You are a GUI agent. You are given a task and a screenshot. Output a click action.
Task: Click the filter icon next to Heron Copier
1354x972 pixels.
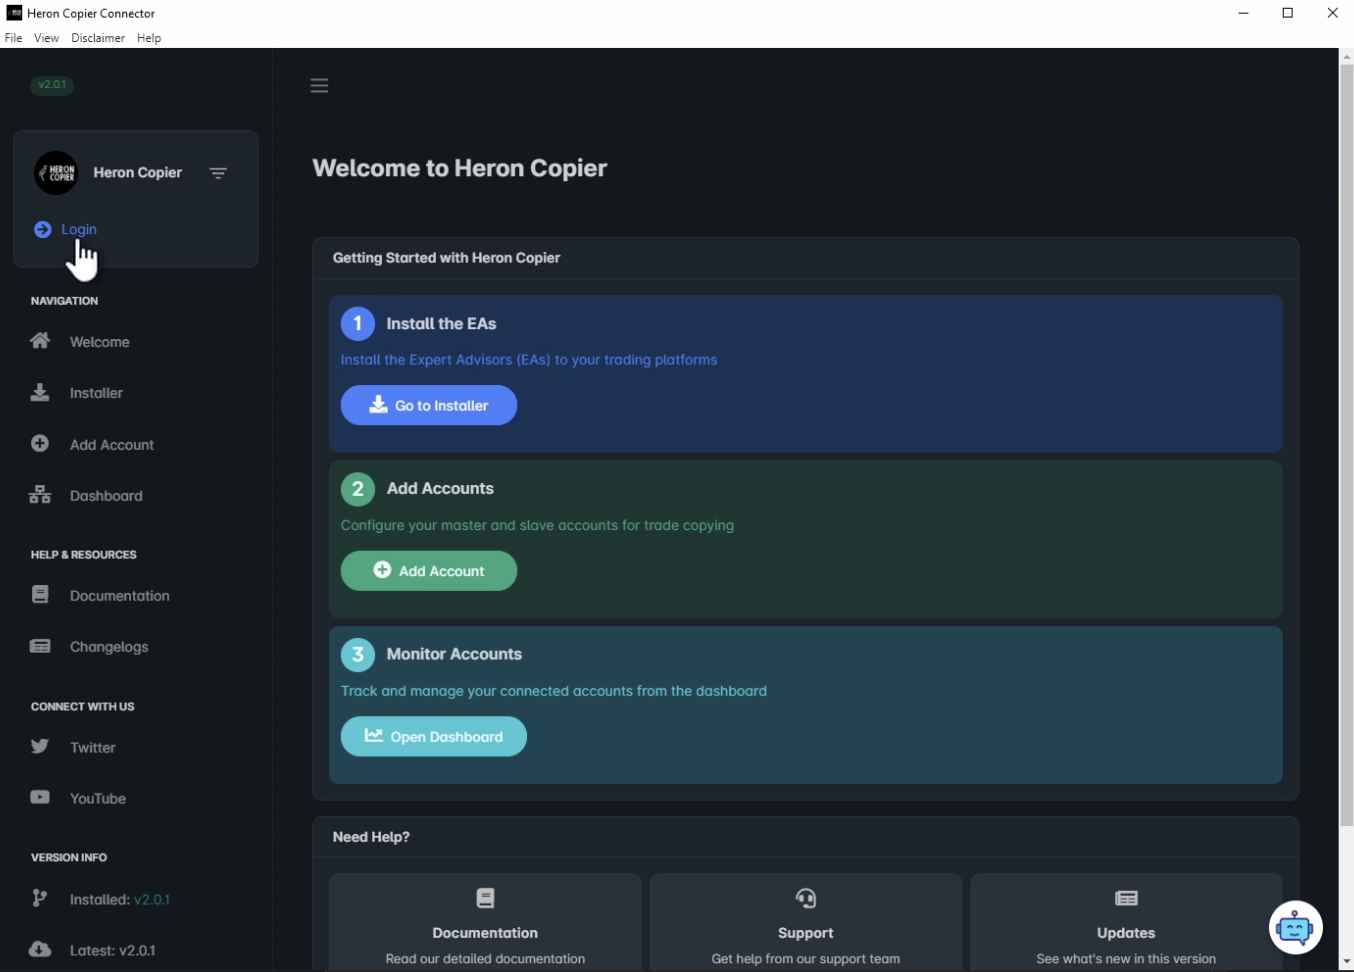pyautogui.click(x=218, y=173)
